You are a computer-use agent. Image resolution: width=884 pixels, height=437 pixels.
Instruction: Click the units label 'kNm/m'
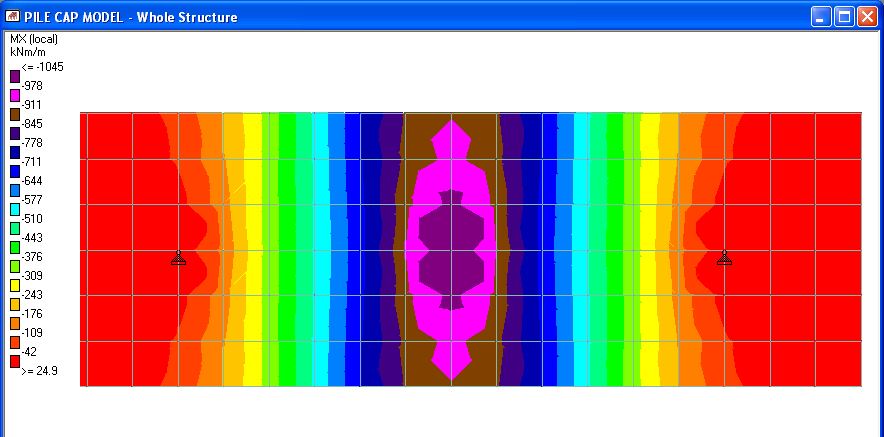tap(28, 52)
